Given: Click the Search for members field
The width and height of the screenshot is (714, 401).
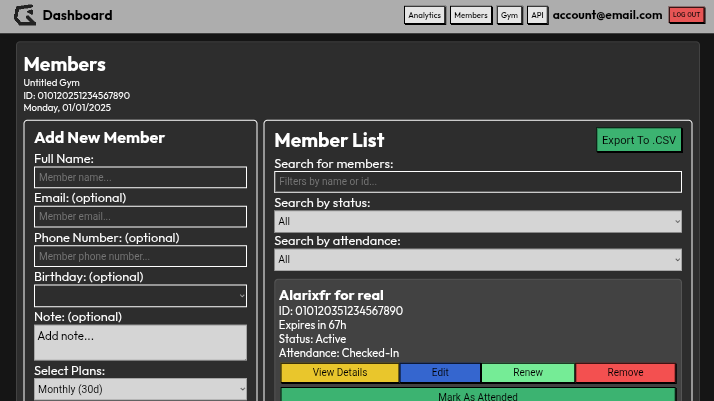Looking at the screenshot, I should pyautogui.click(x=478, y=182).
